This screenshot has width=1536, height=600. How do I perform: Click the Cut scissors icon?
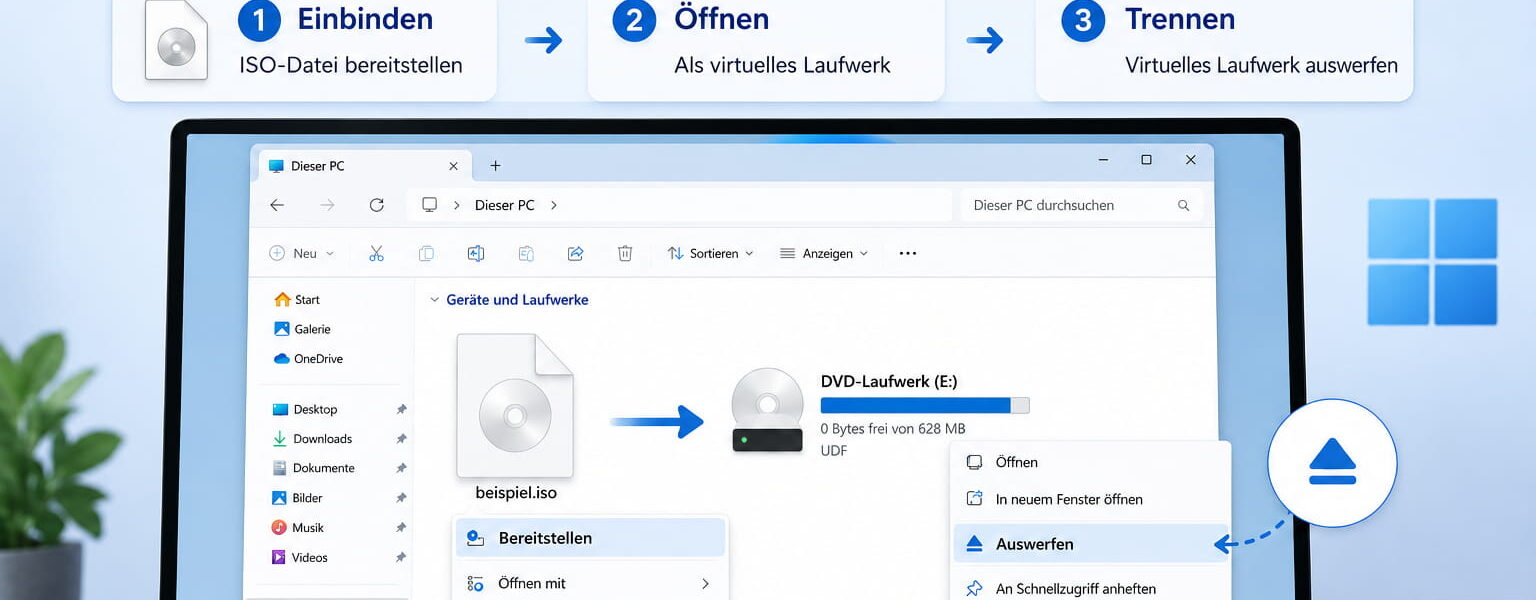tap(376, 254)
